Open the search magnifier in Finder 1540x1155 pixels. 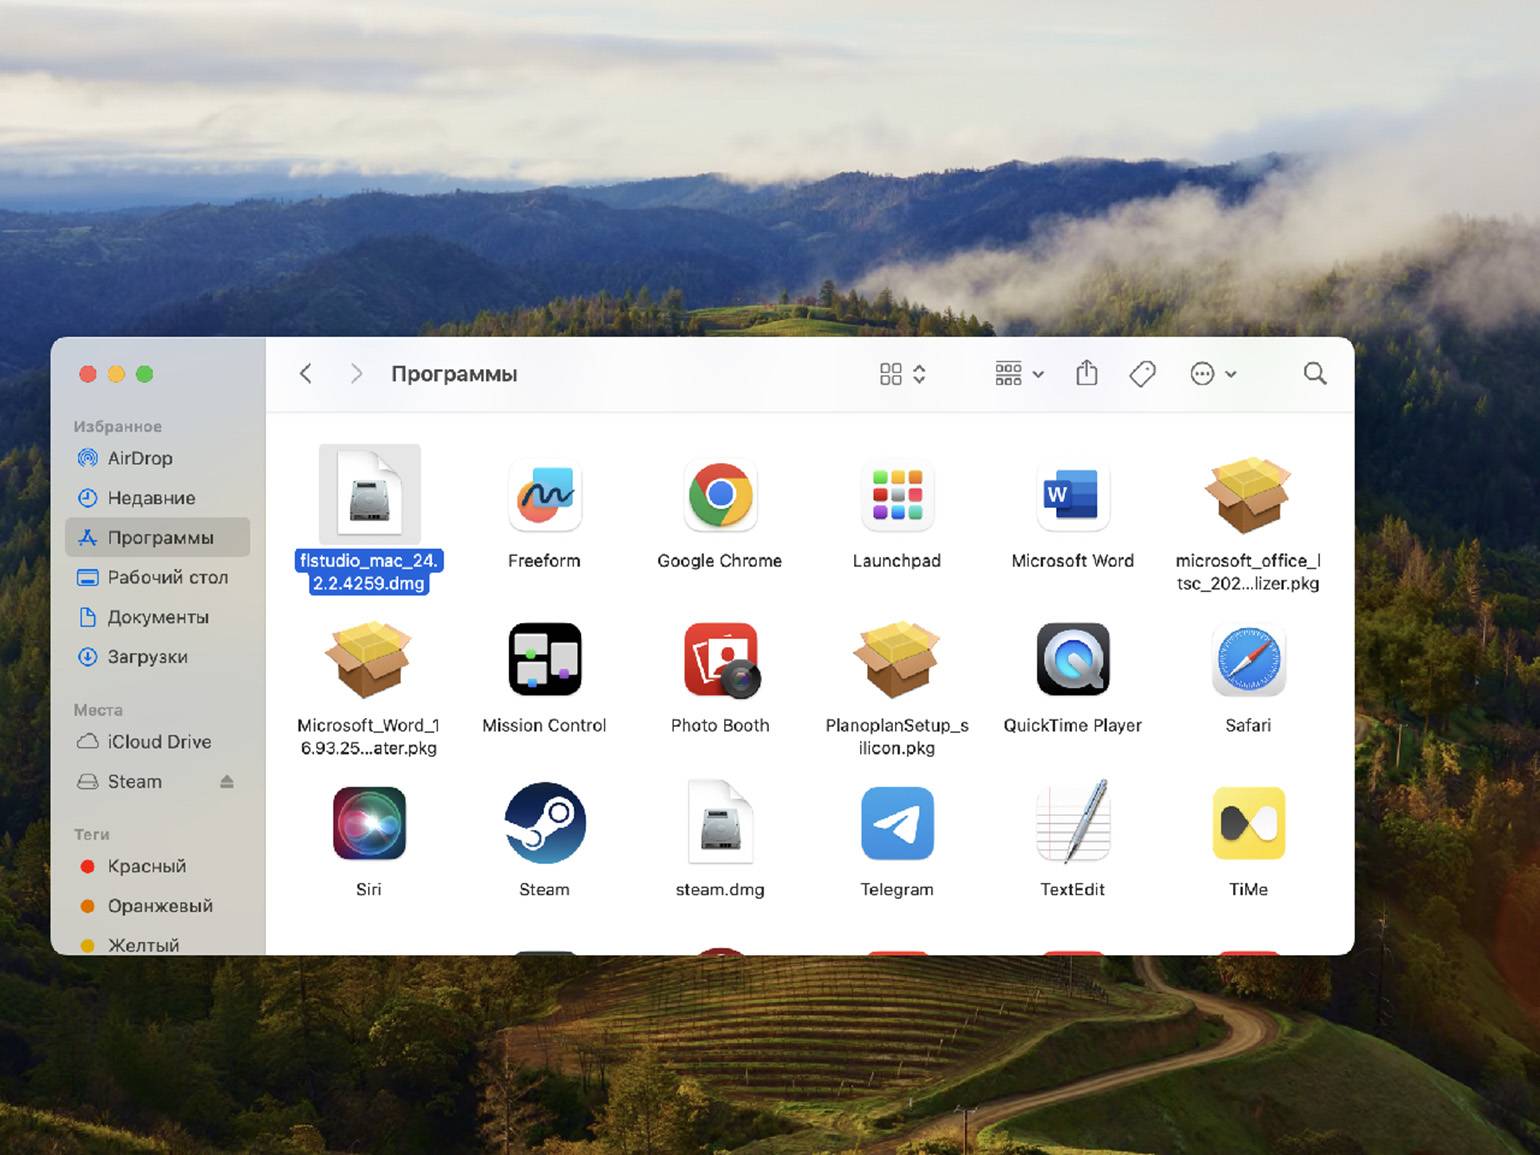point(1315,374)
